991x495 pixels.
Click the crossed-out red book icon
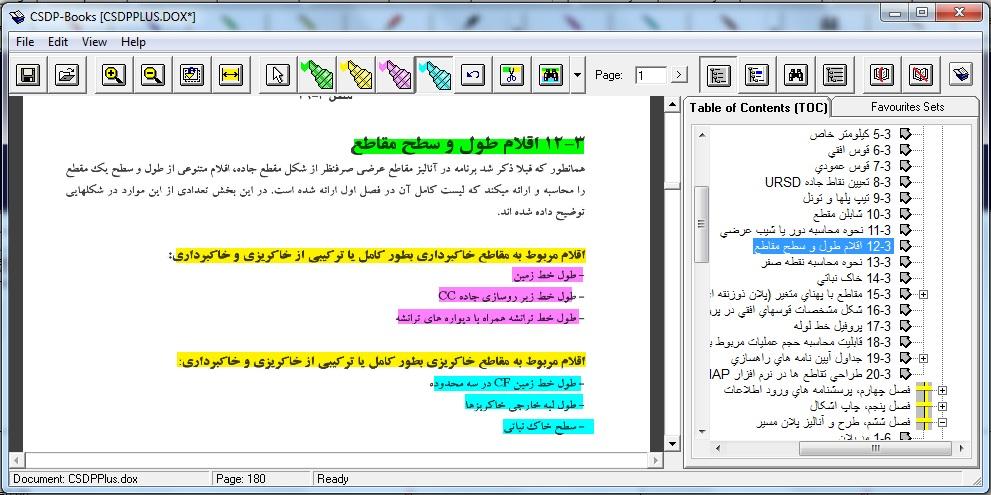(921, 75)
